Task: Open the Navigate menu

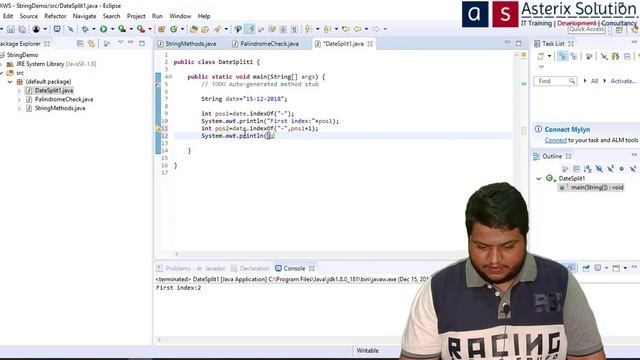Action: (84, 16)
